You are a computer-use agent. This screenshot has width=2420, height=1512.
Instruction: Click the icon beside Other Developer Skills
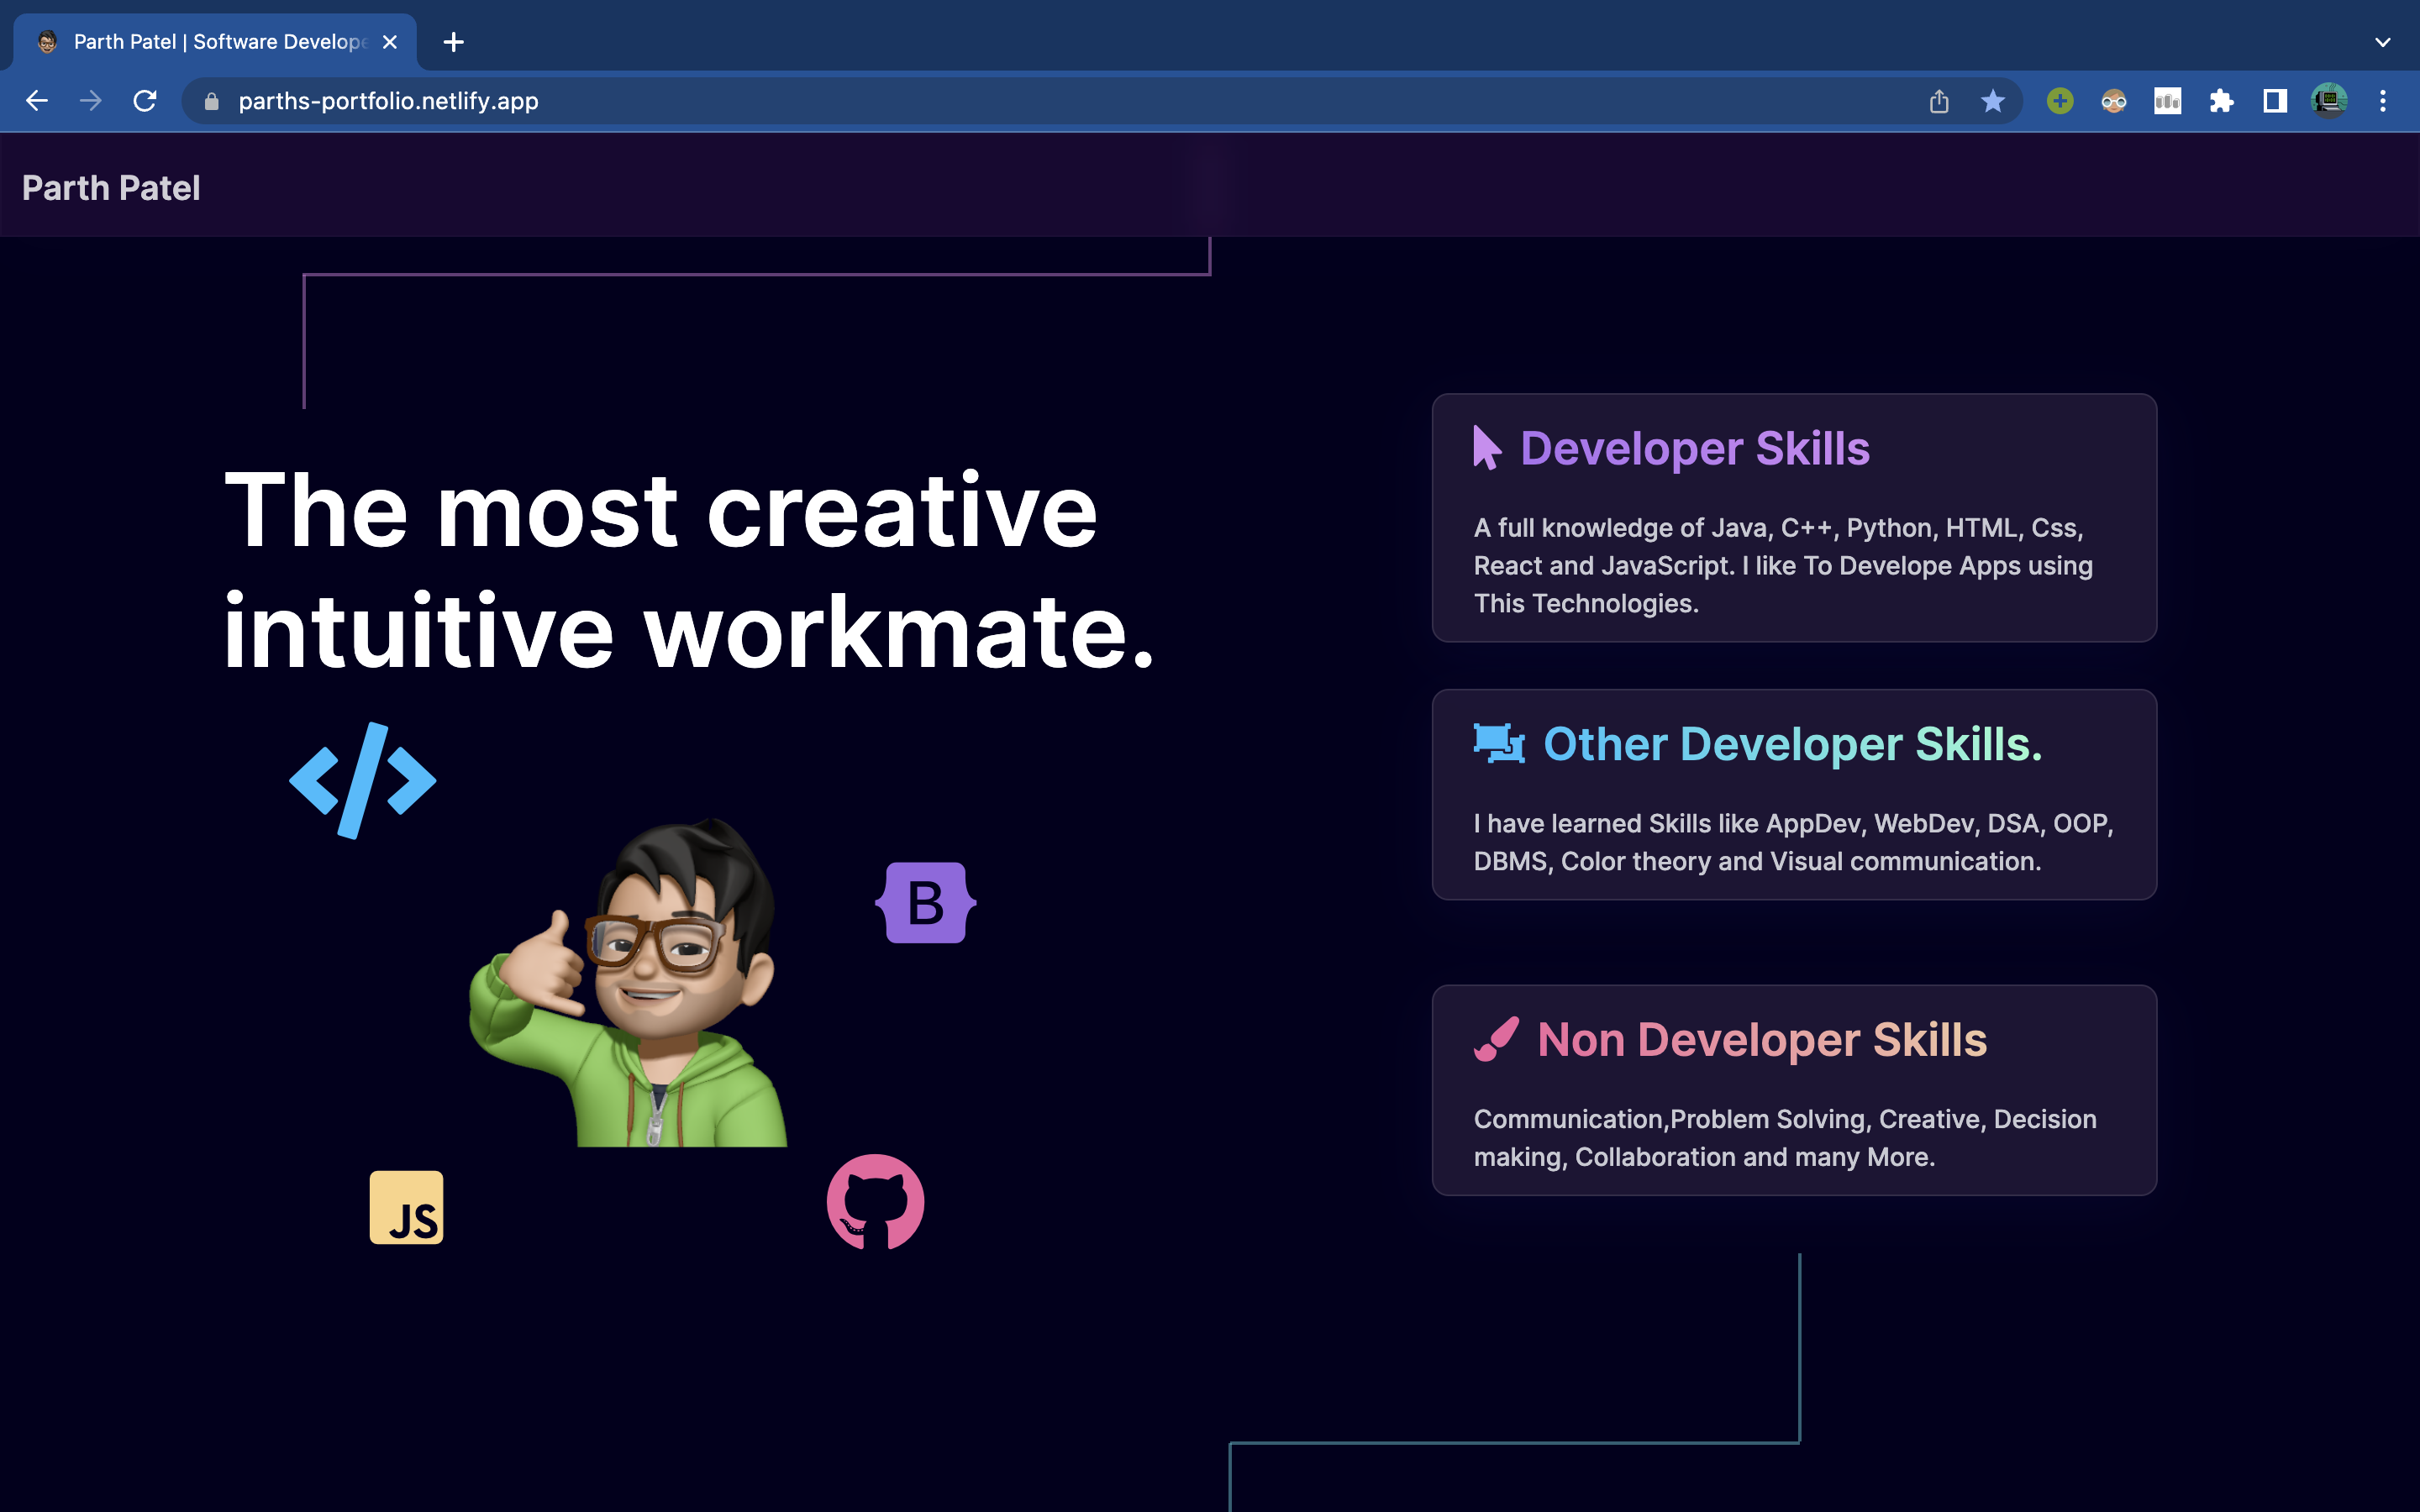click(1499, 743)
